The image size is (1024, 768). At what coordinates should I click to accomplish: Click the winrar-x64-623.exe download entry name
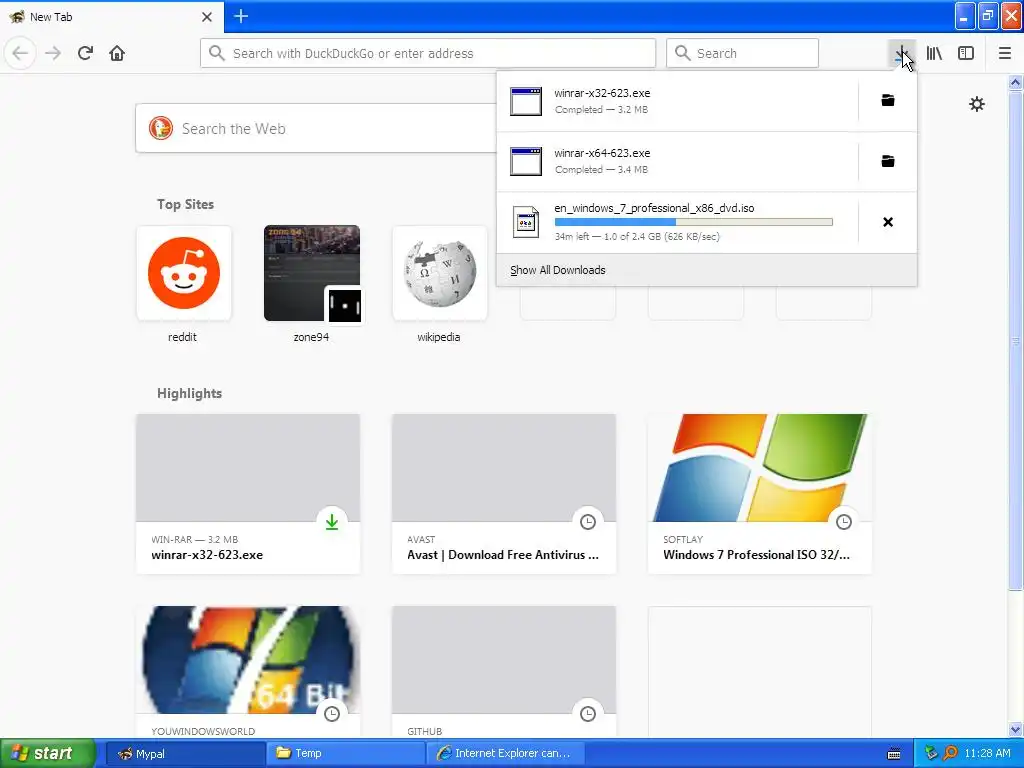tap(602, 153)
